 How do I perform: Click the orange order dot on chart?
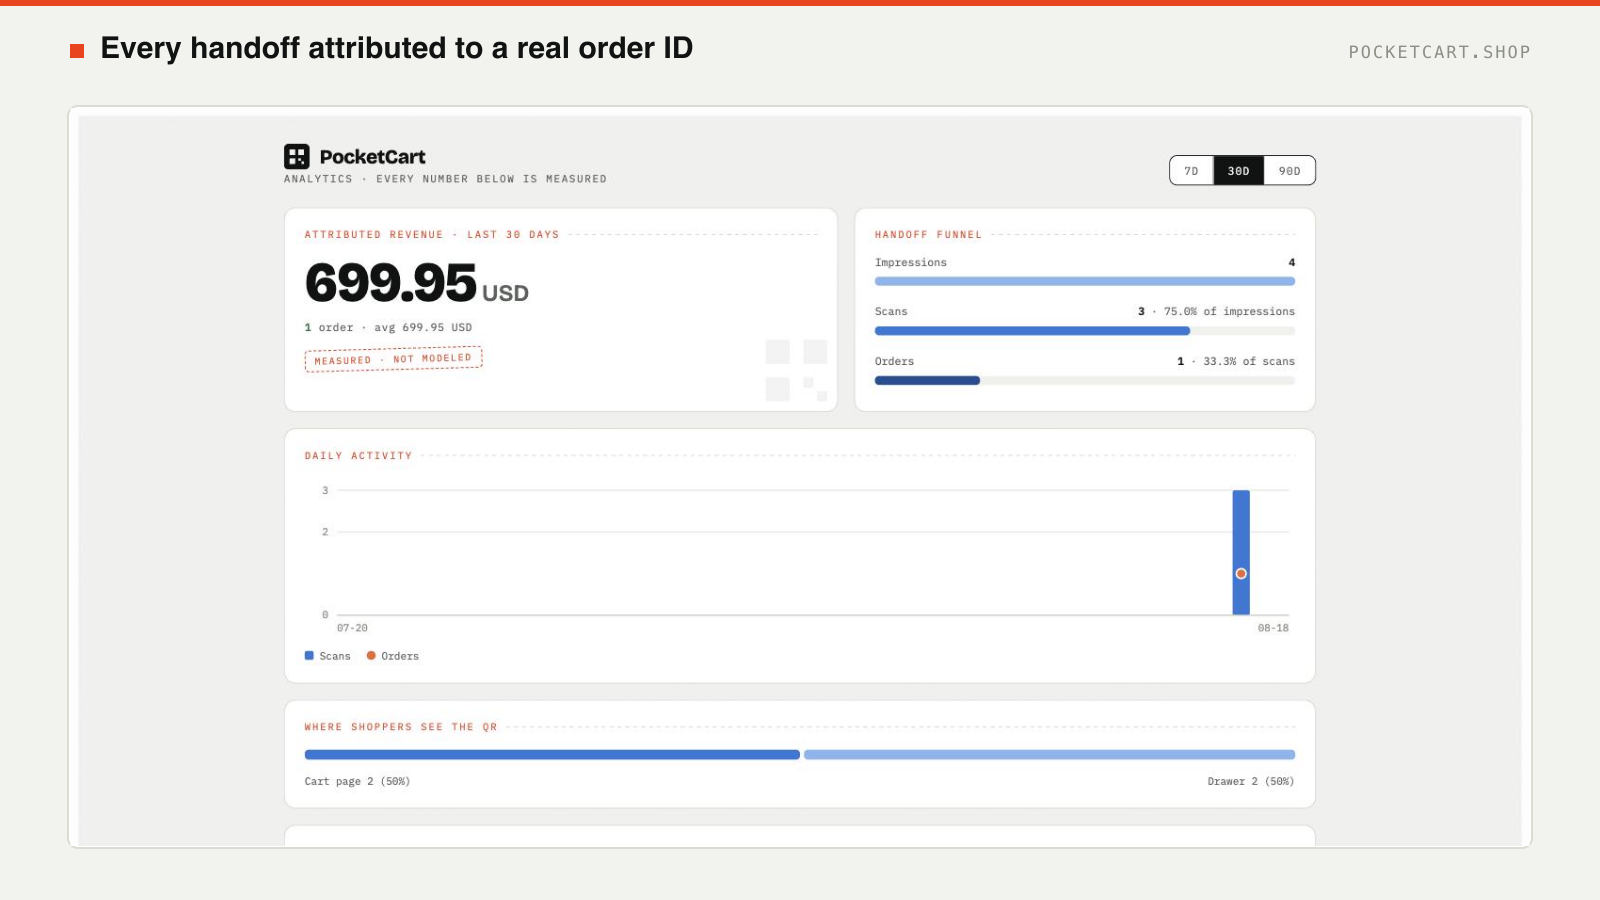pyautogui.click(x=1241, y=573)
